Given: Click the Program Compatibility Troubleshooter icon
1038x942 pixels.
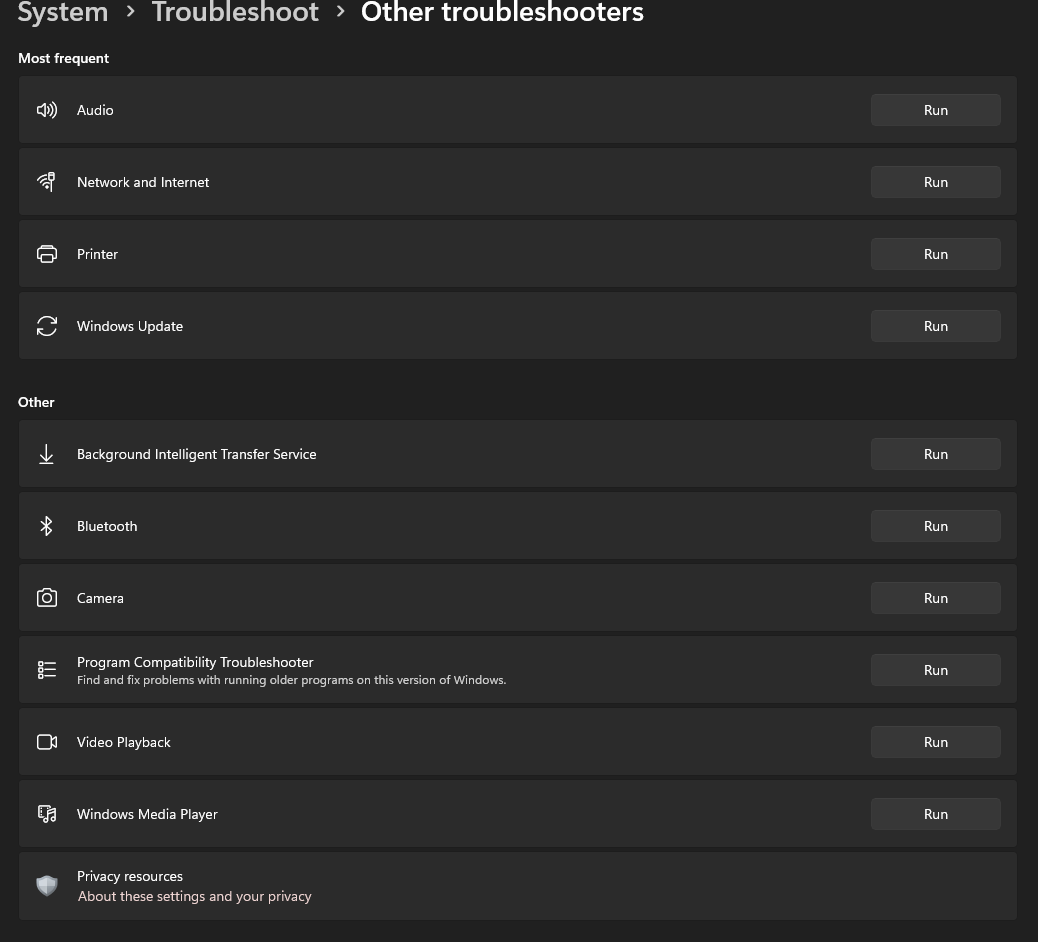Looking at the screenshot, I should (x=47, y=670).
